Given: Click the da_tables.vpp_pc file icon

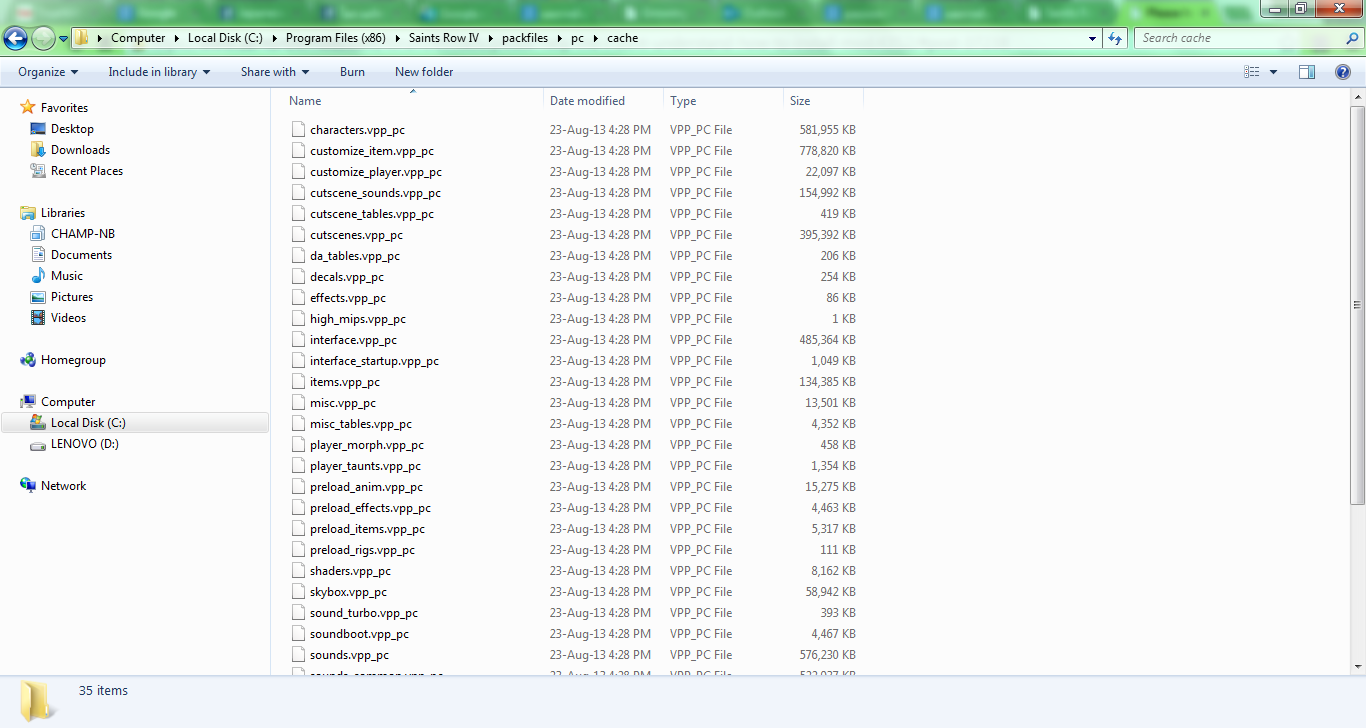Looking at the screenshot, I should [298, 256].
